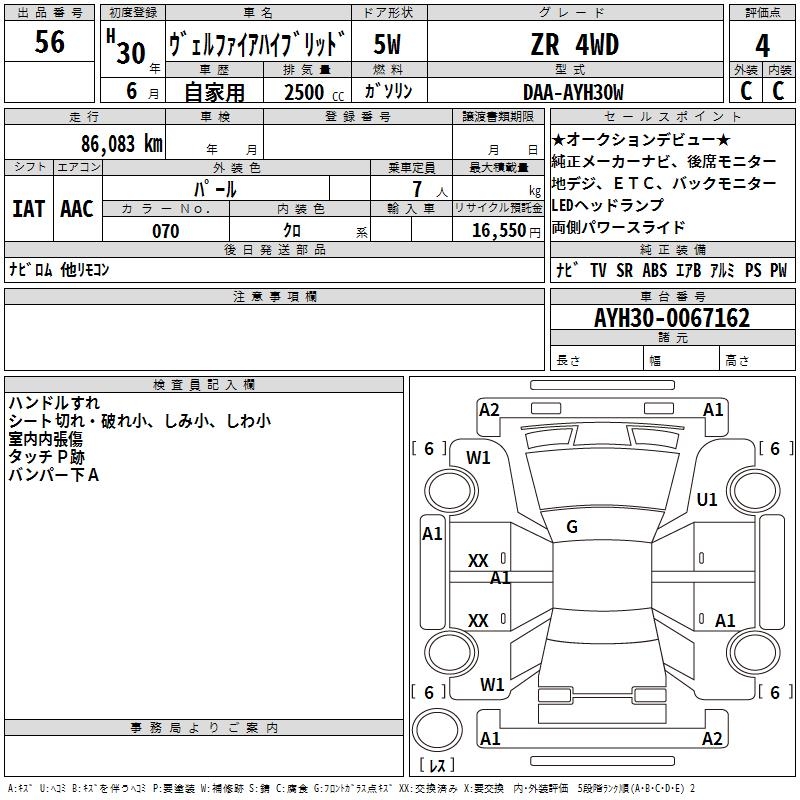
Task: Select the inspector note 室内内張傷
Action: [45, 439]
